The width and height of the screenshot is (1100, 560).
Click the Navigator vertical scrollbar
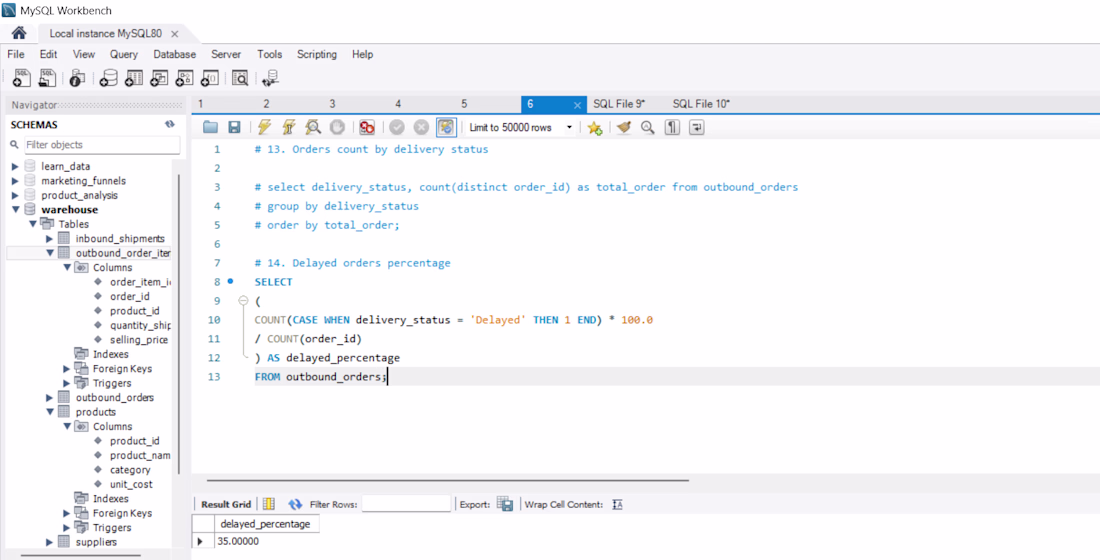tap(180, 326)
